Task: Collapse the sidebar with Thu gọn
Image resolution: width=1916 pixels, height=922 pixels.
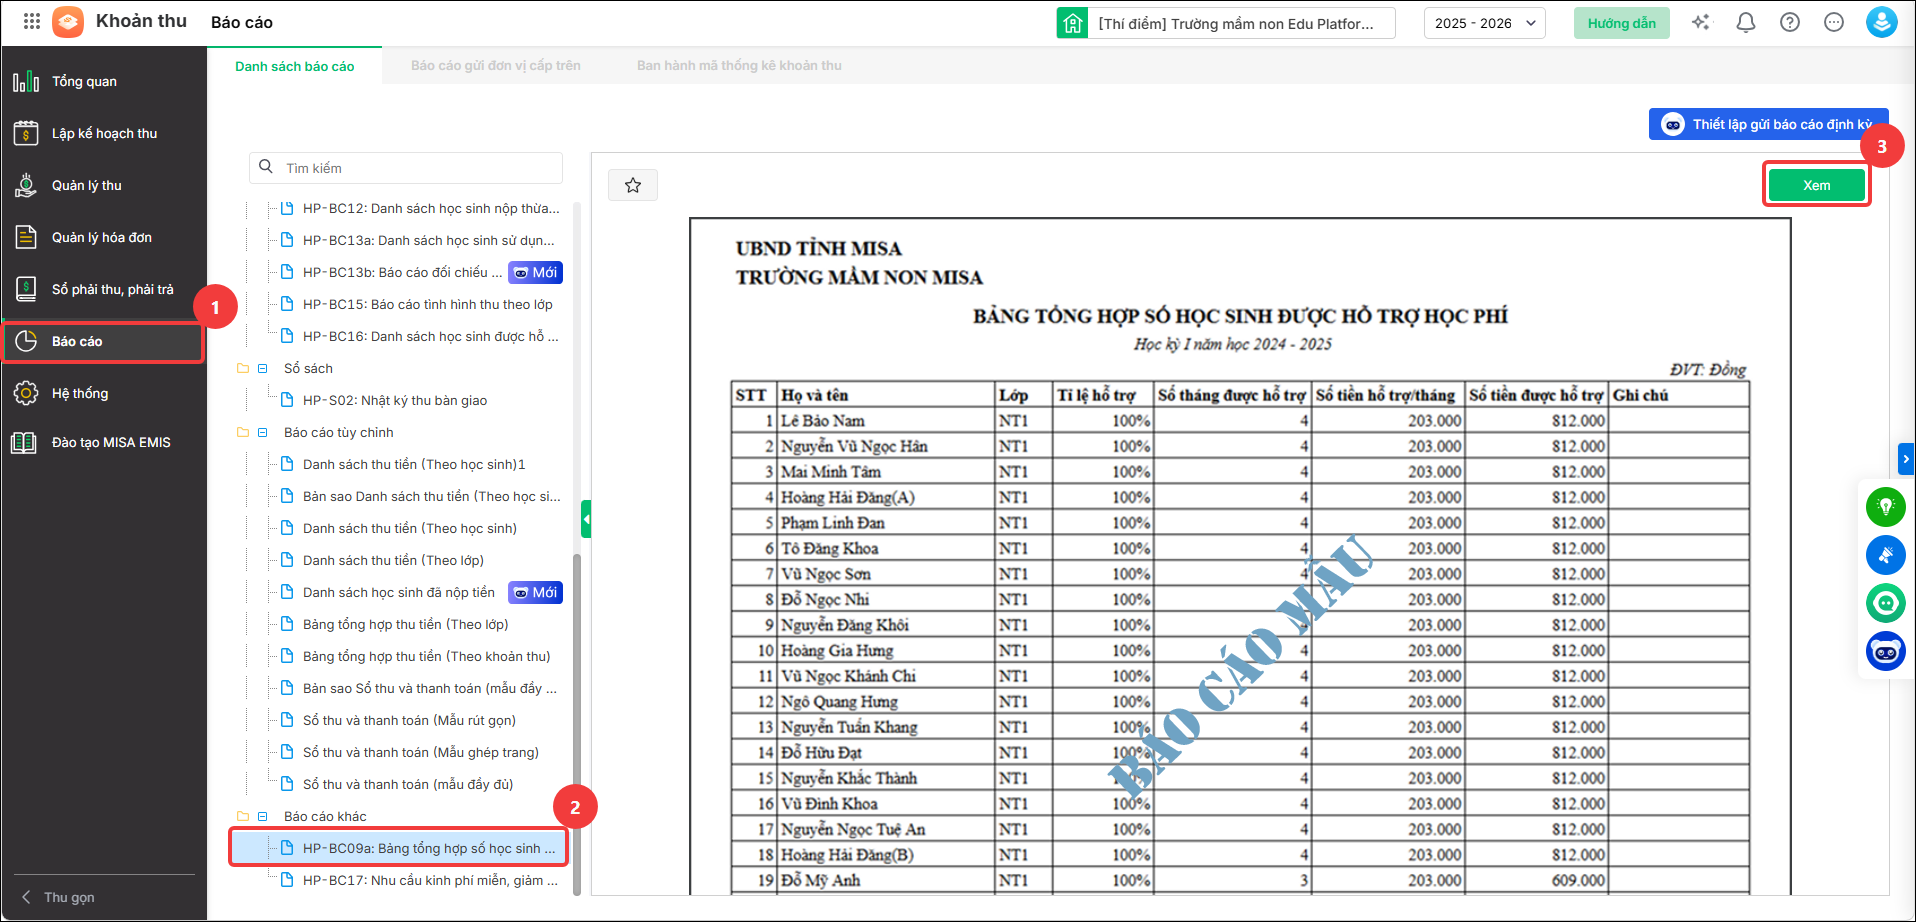Action: (x=58, y=897)
